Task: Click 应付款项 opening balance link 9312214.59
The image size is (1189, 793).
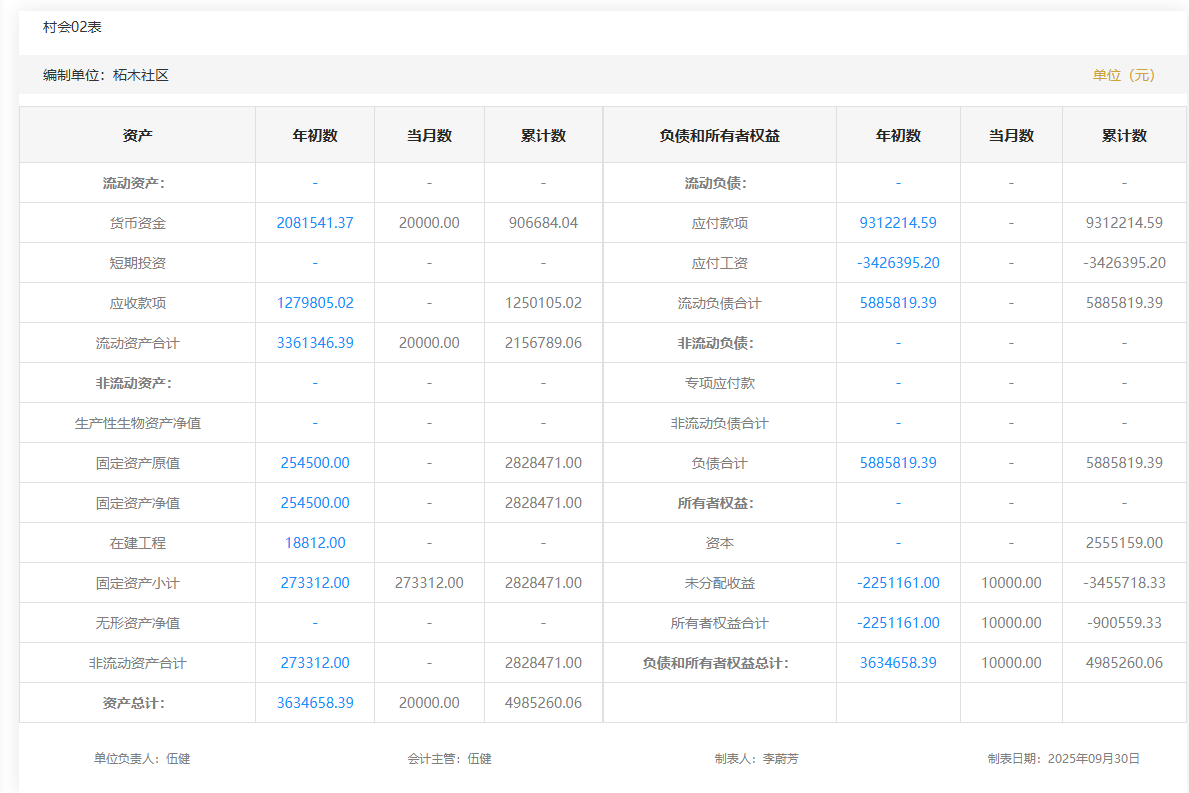Action: (x=898, y=223)
